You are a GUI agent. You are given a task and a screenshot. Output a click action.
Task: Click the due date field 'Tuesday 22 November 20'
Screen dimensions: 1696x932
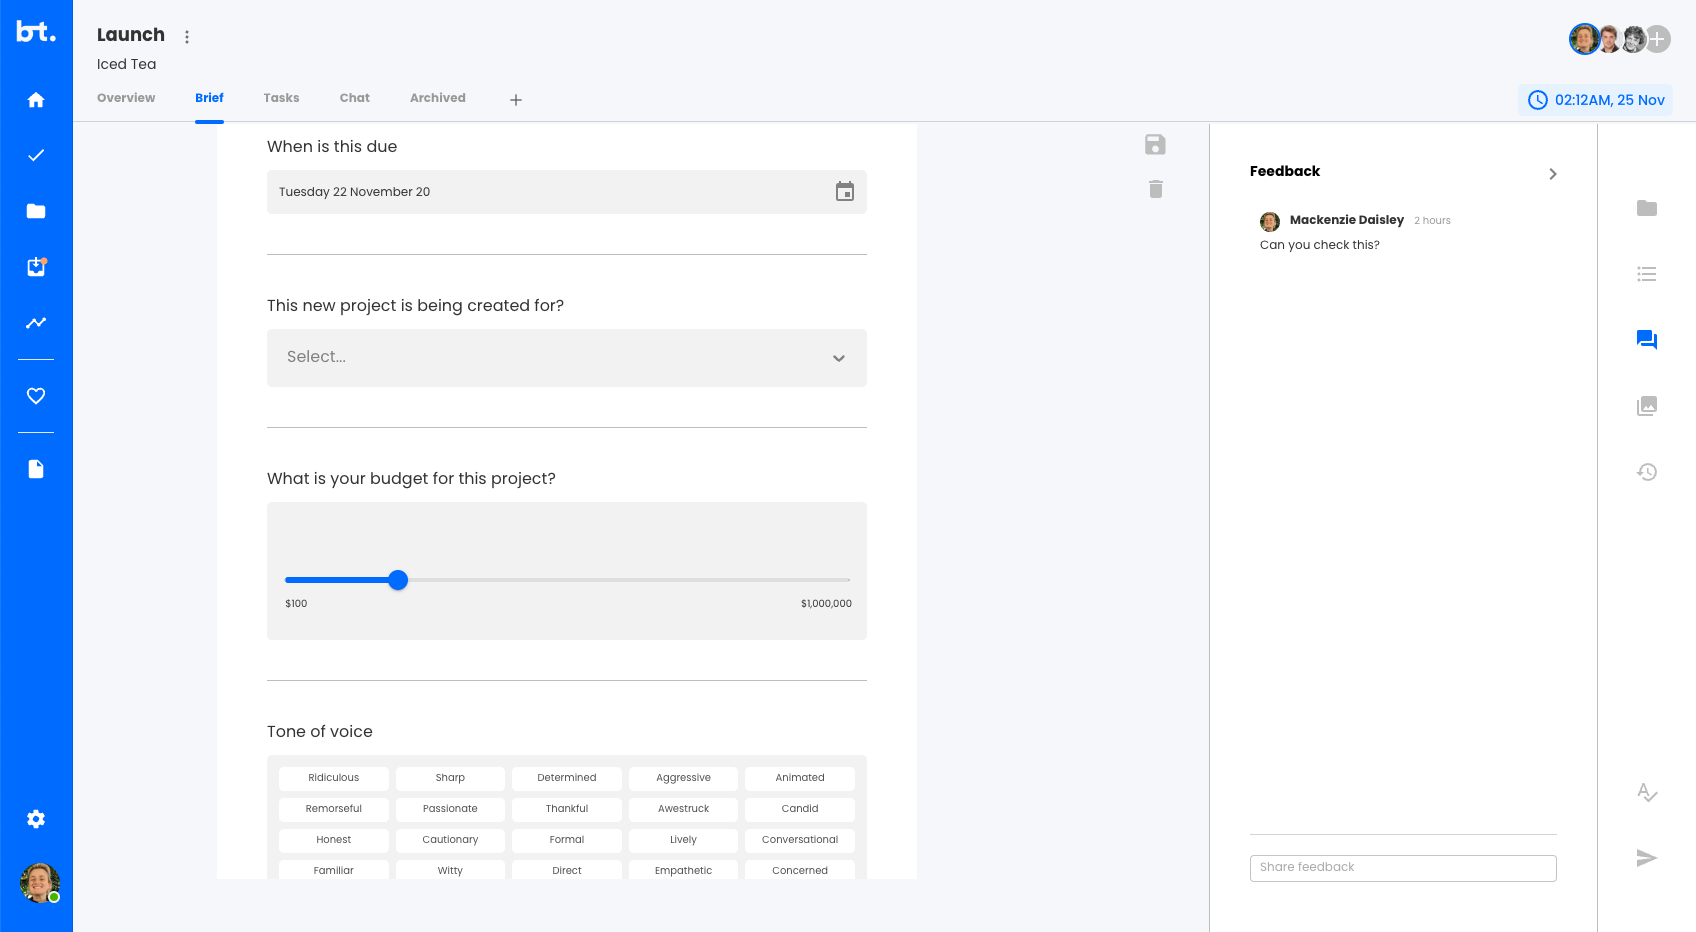[567, 192]
